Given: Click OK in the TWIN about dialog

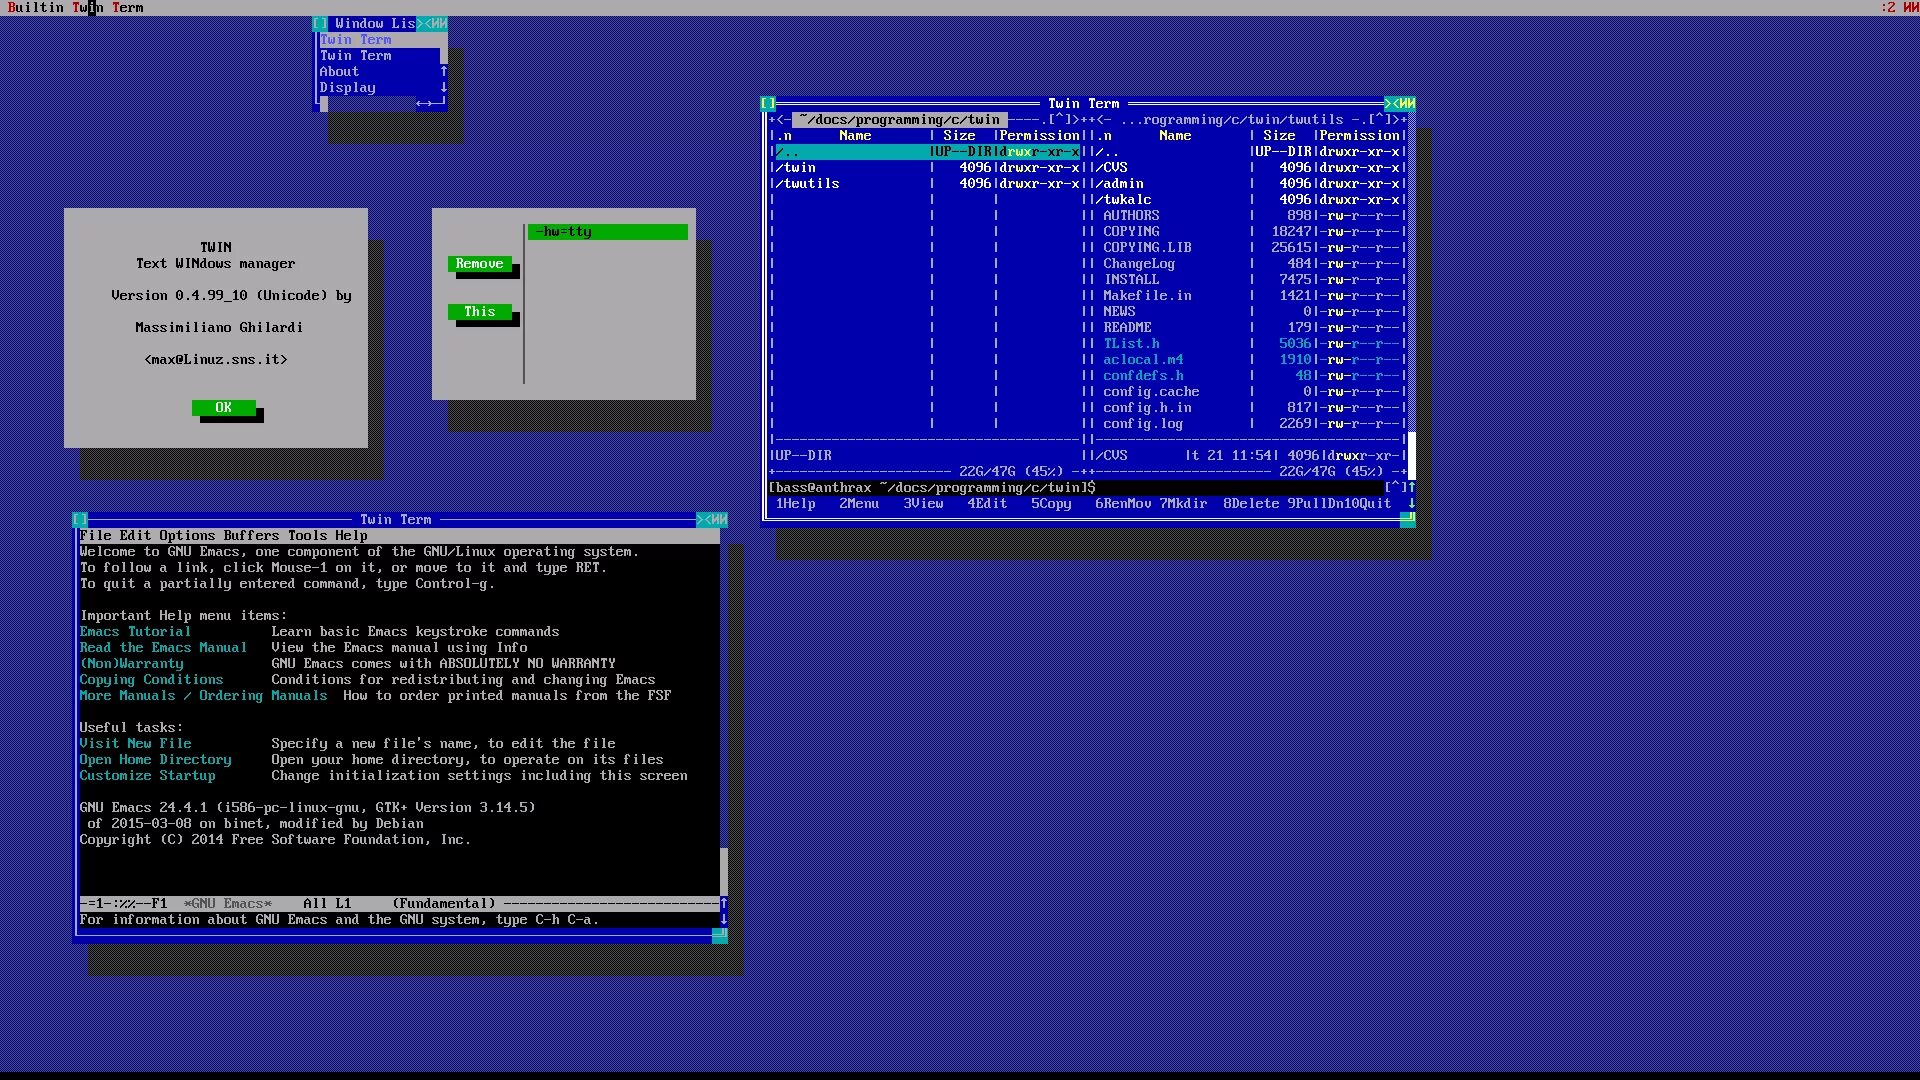Looking at the screenshot, I should [224, 407].
